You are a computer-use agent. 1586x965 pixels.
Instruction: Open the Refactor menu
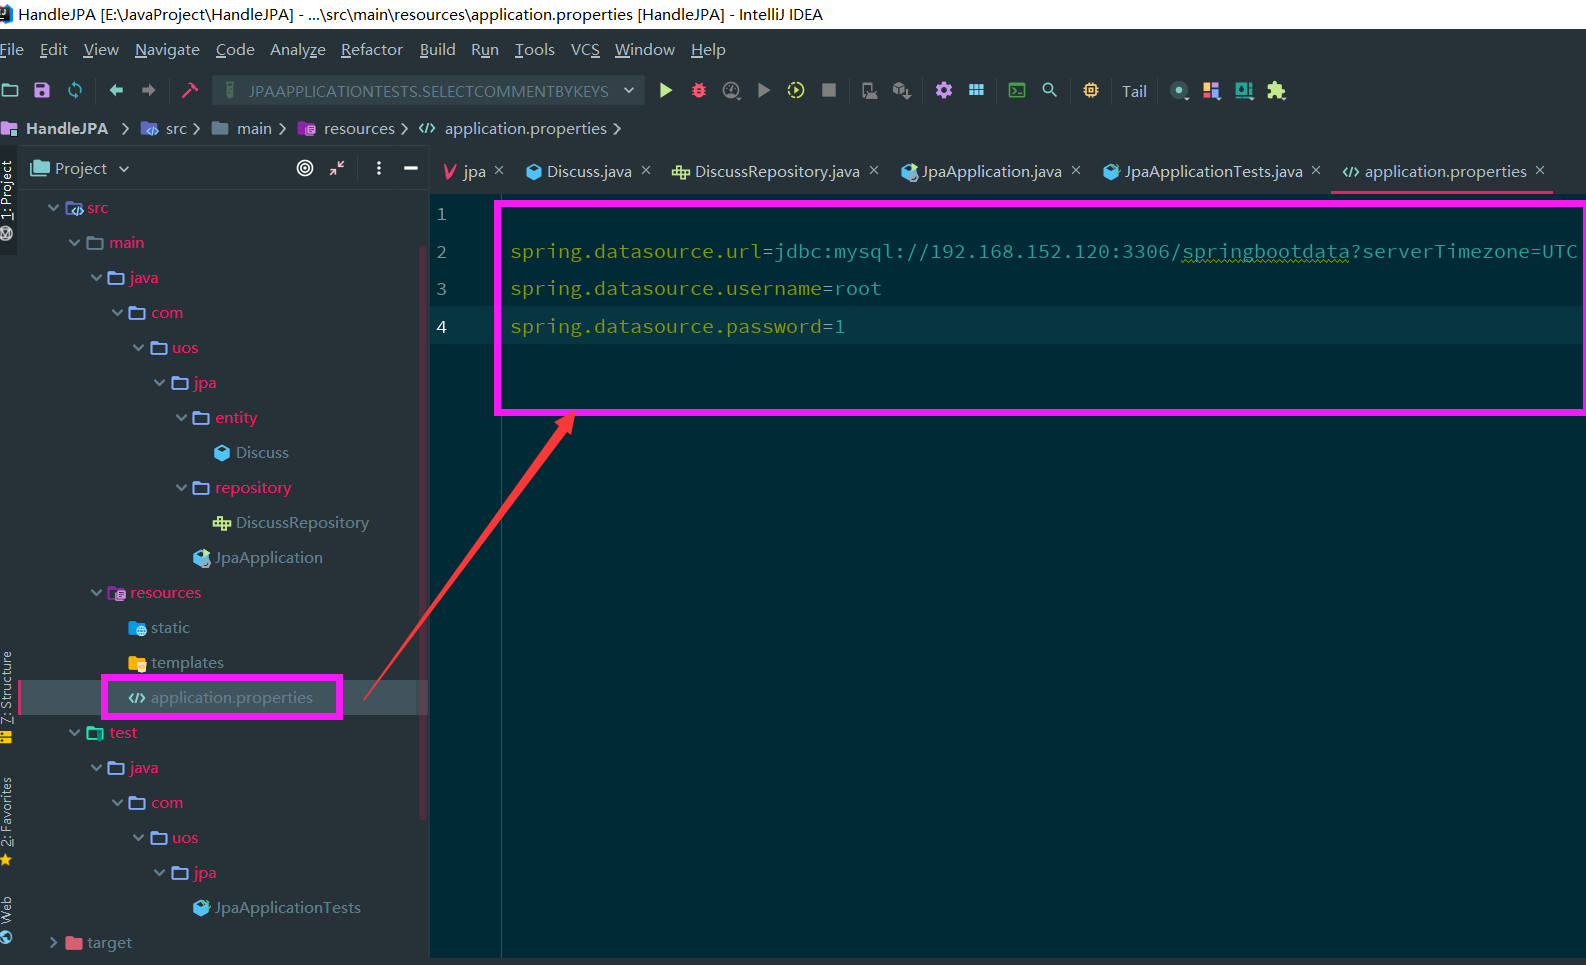371,50
